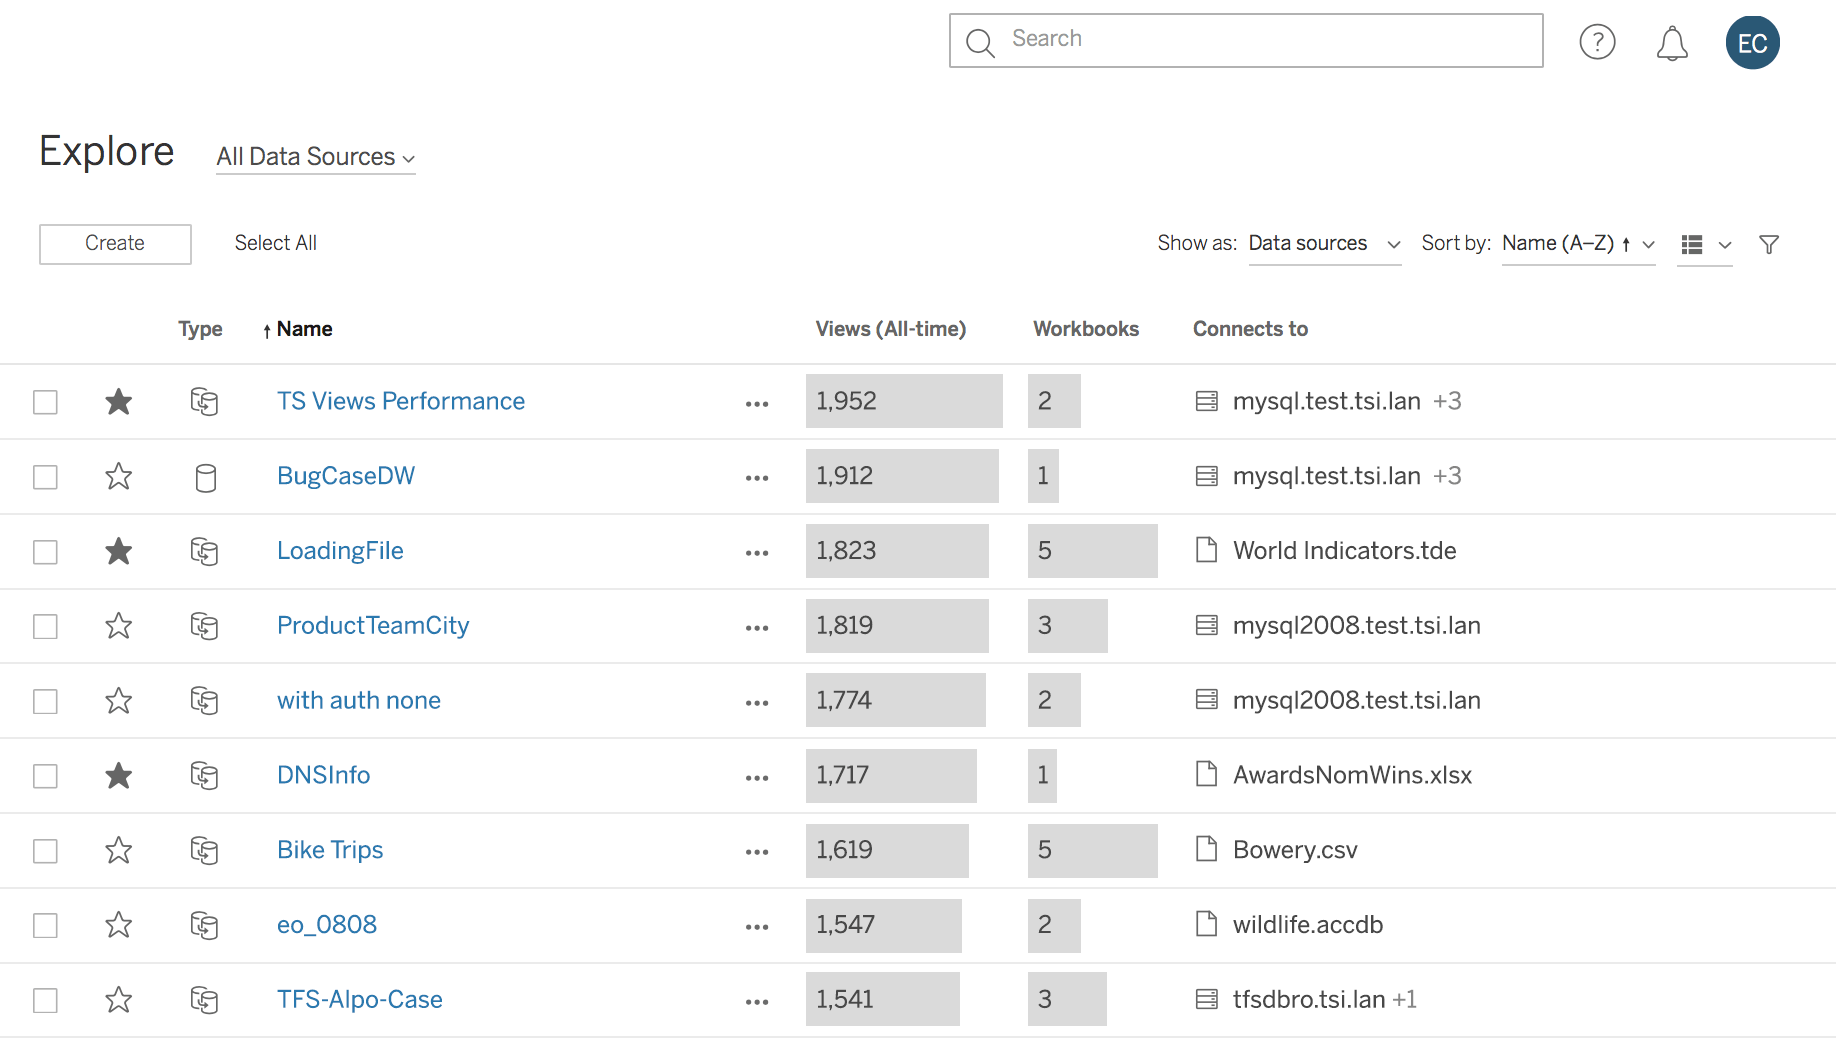Click the Workbooks column header

[x=1085, y=329]
